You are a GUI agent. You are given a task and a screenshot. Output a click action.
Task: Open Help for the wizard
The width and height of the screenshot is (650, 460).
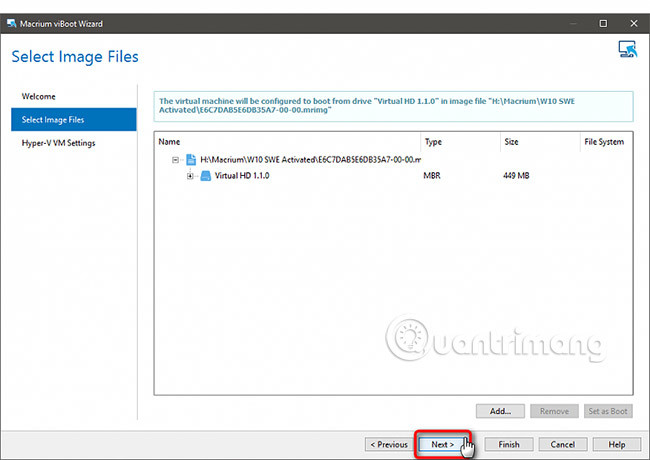(x=617, y=444)
